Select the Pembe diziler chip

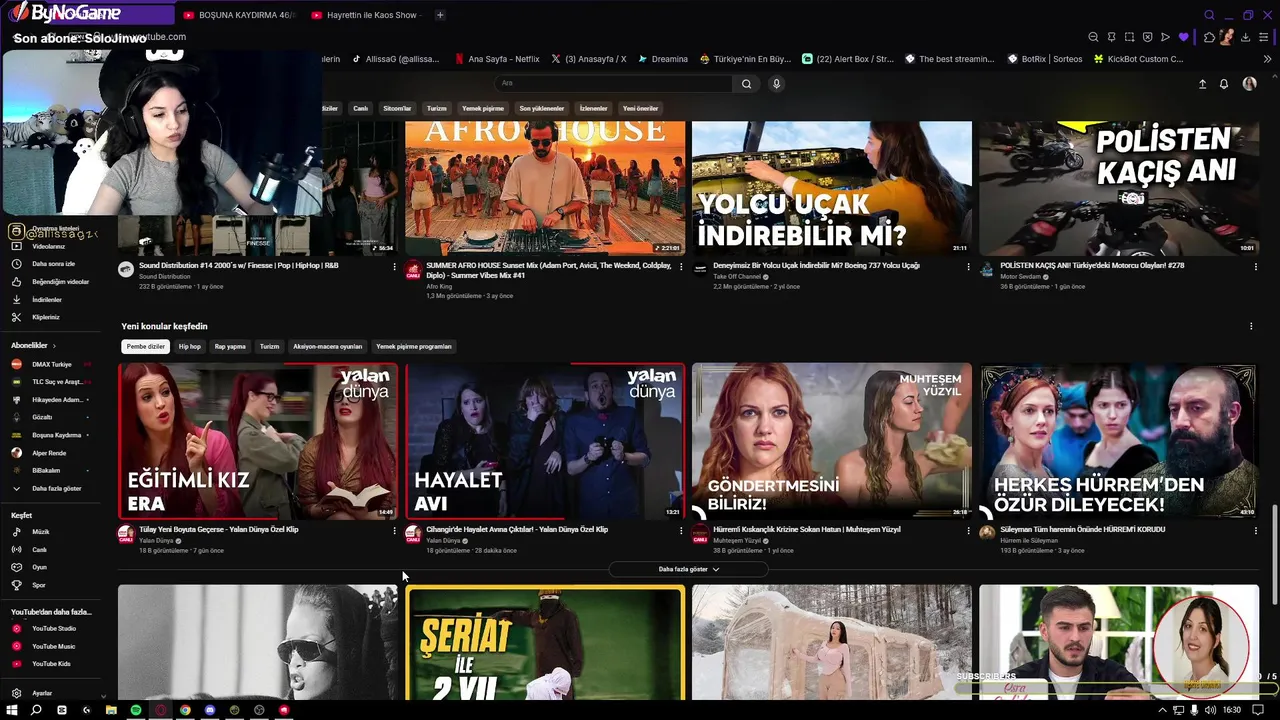pos(146,346)
